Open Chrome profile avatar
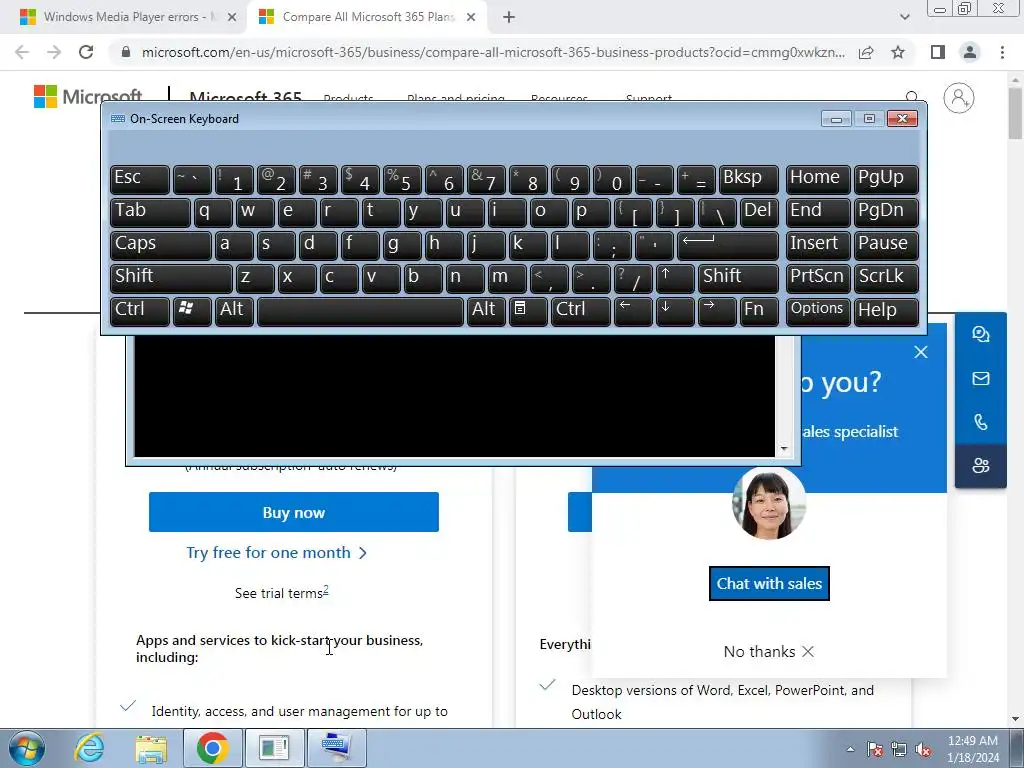This screenshot has height=768, width=1024. 970,52
